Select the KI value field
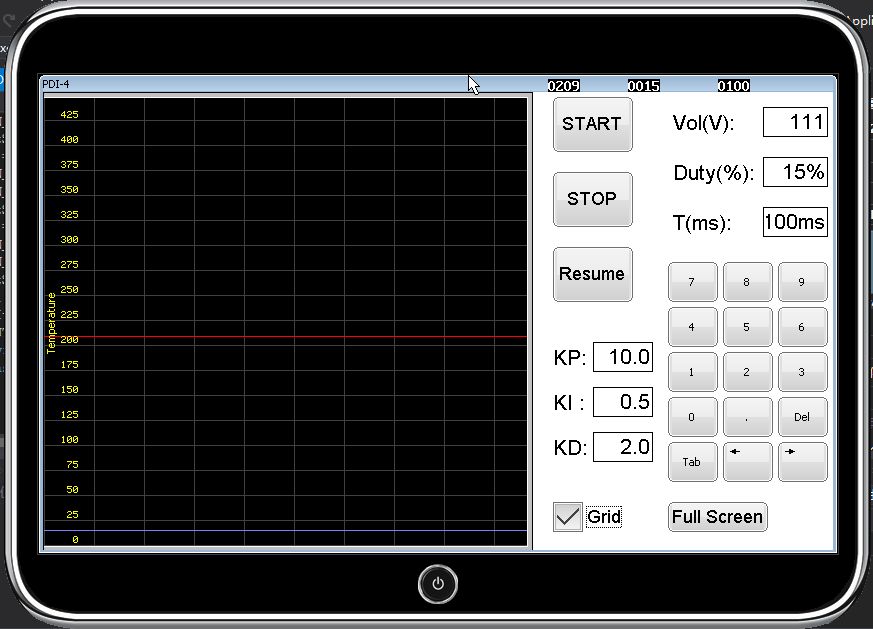Image resolution: width=873 pixels, height=629 pixels. 622,402
